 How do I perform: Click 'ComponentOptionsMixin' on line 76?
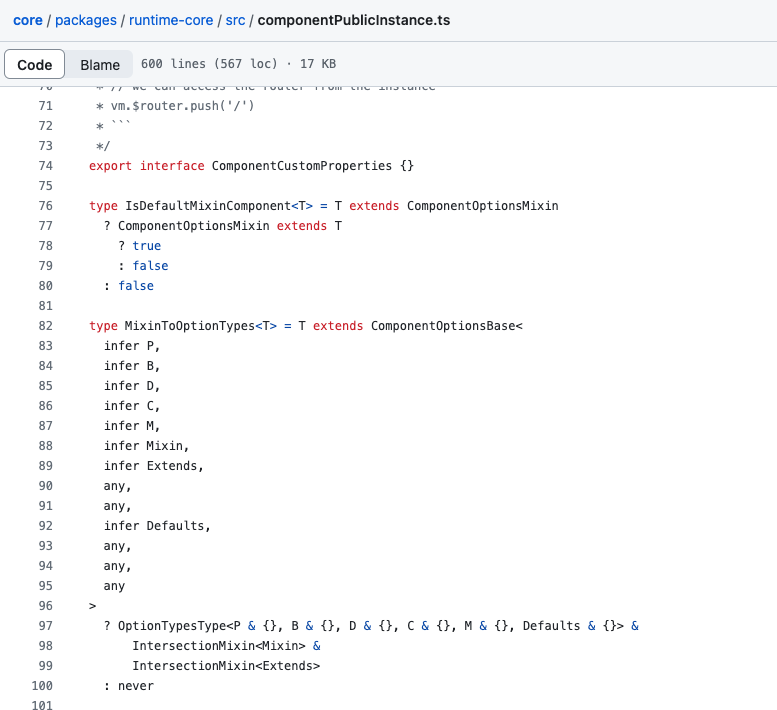click(483, 206)
